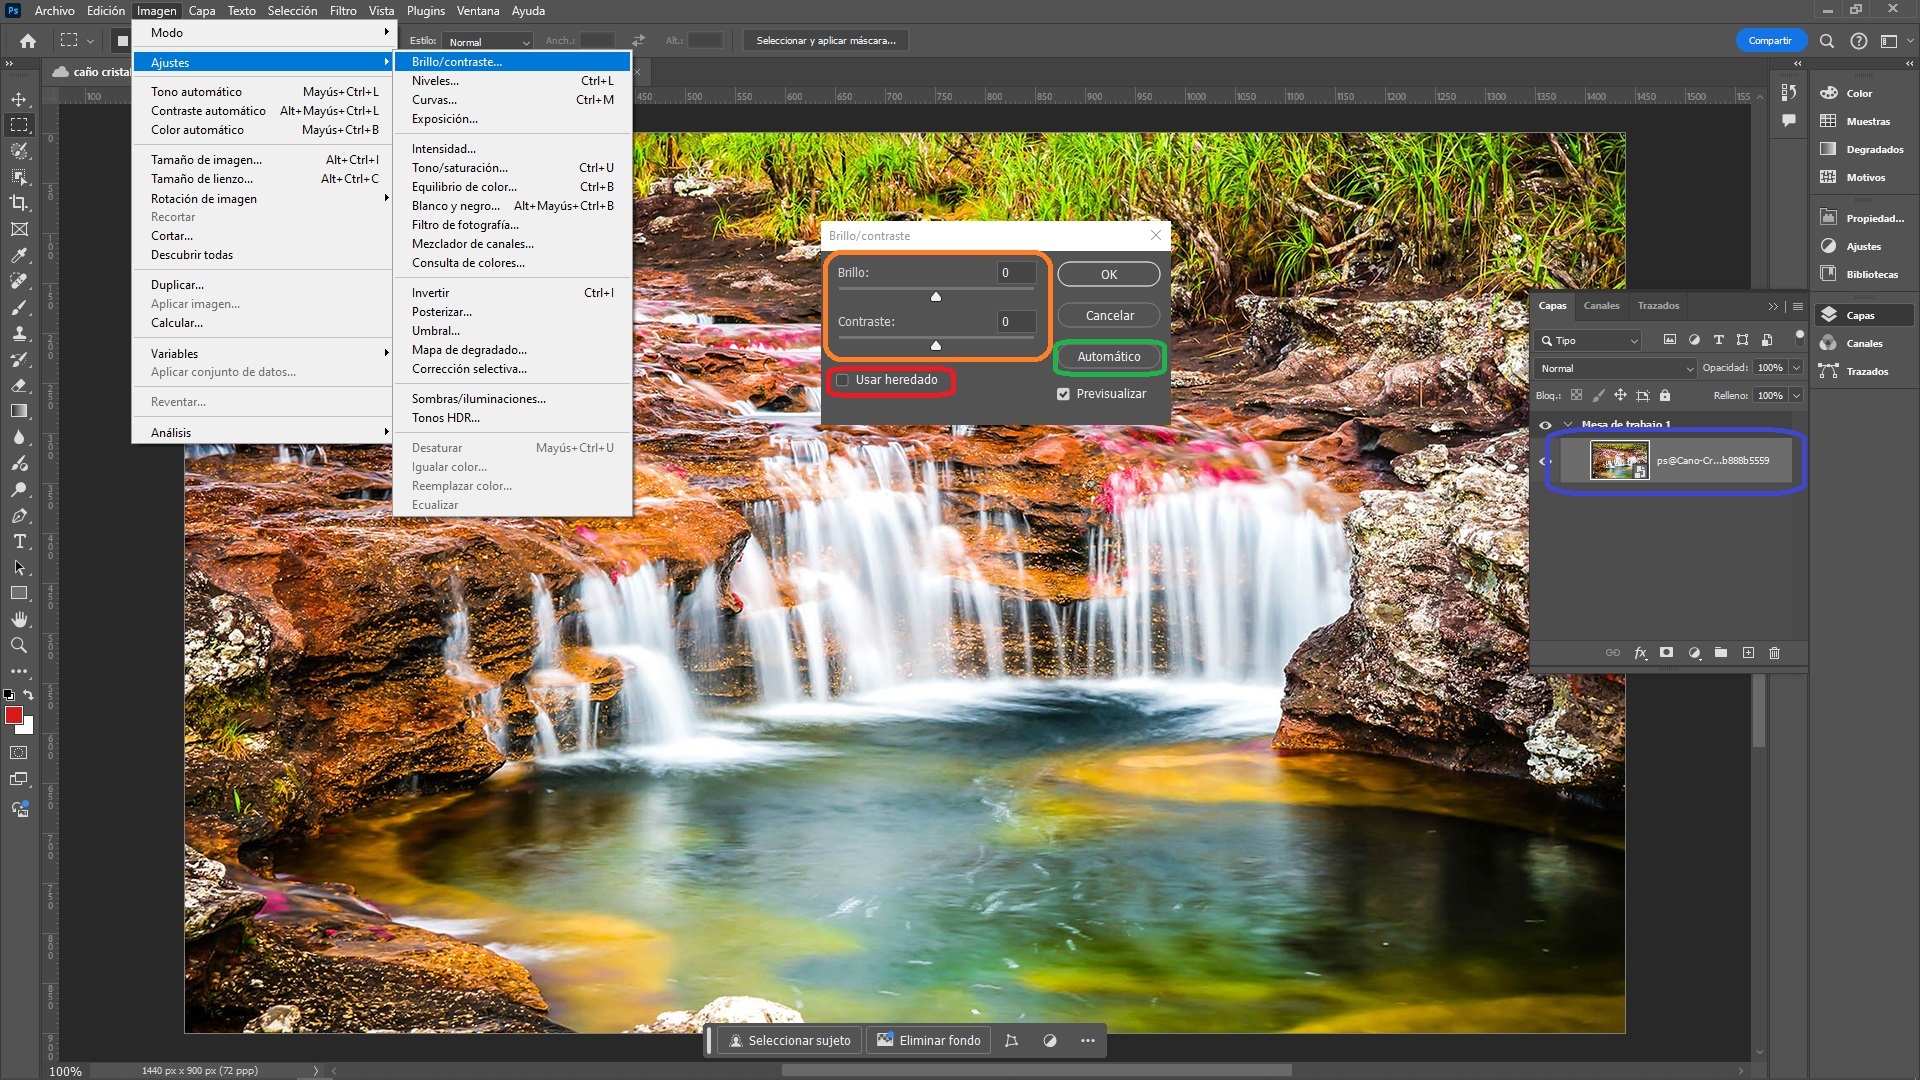Toggle lock all padlock icon
1920x1080 pixels.
(1665, 395)
